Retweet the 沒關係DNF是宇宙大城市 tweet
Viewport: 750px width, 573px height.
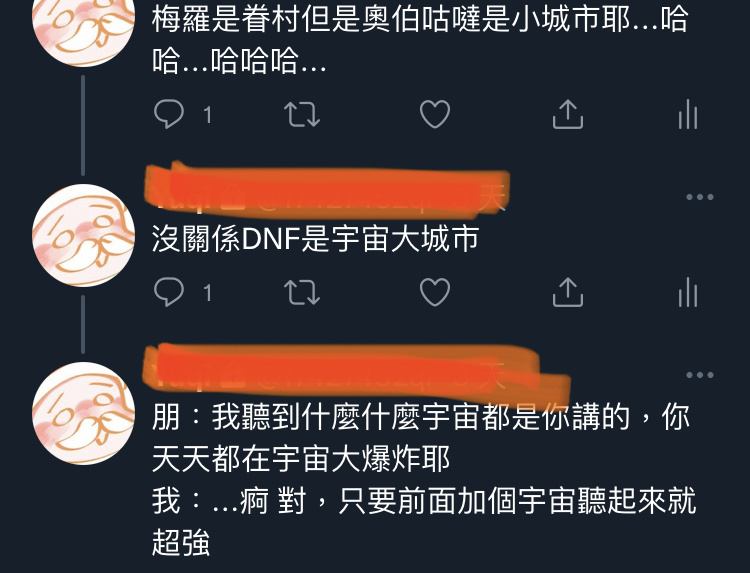coord(302,292)
